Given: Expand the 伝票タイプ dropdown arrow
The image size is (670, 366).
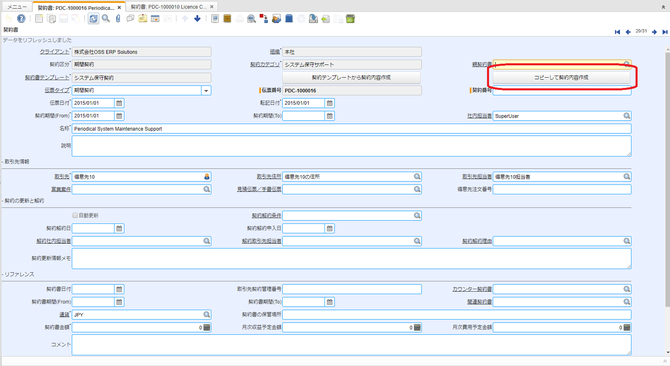Looking at the screenshot, I should (206, 91).
